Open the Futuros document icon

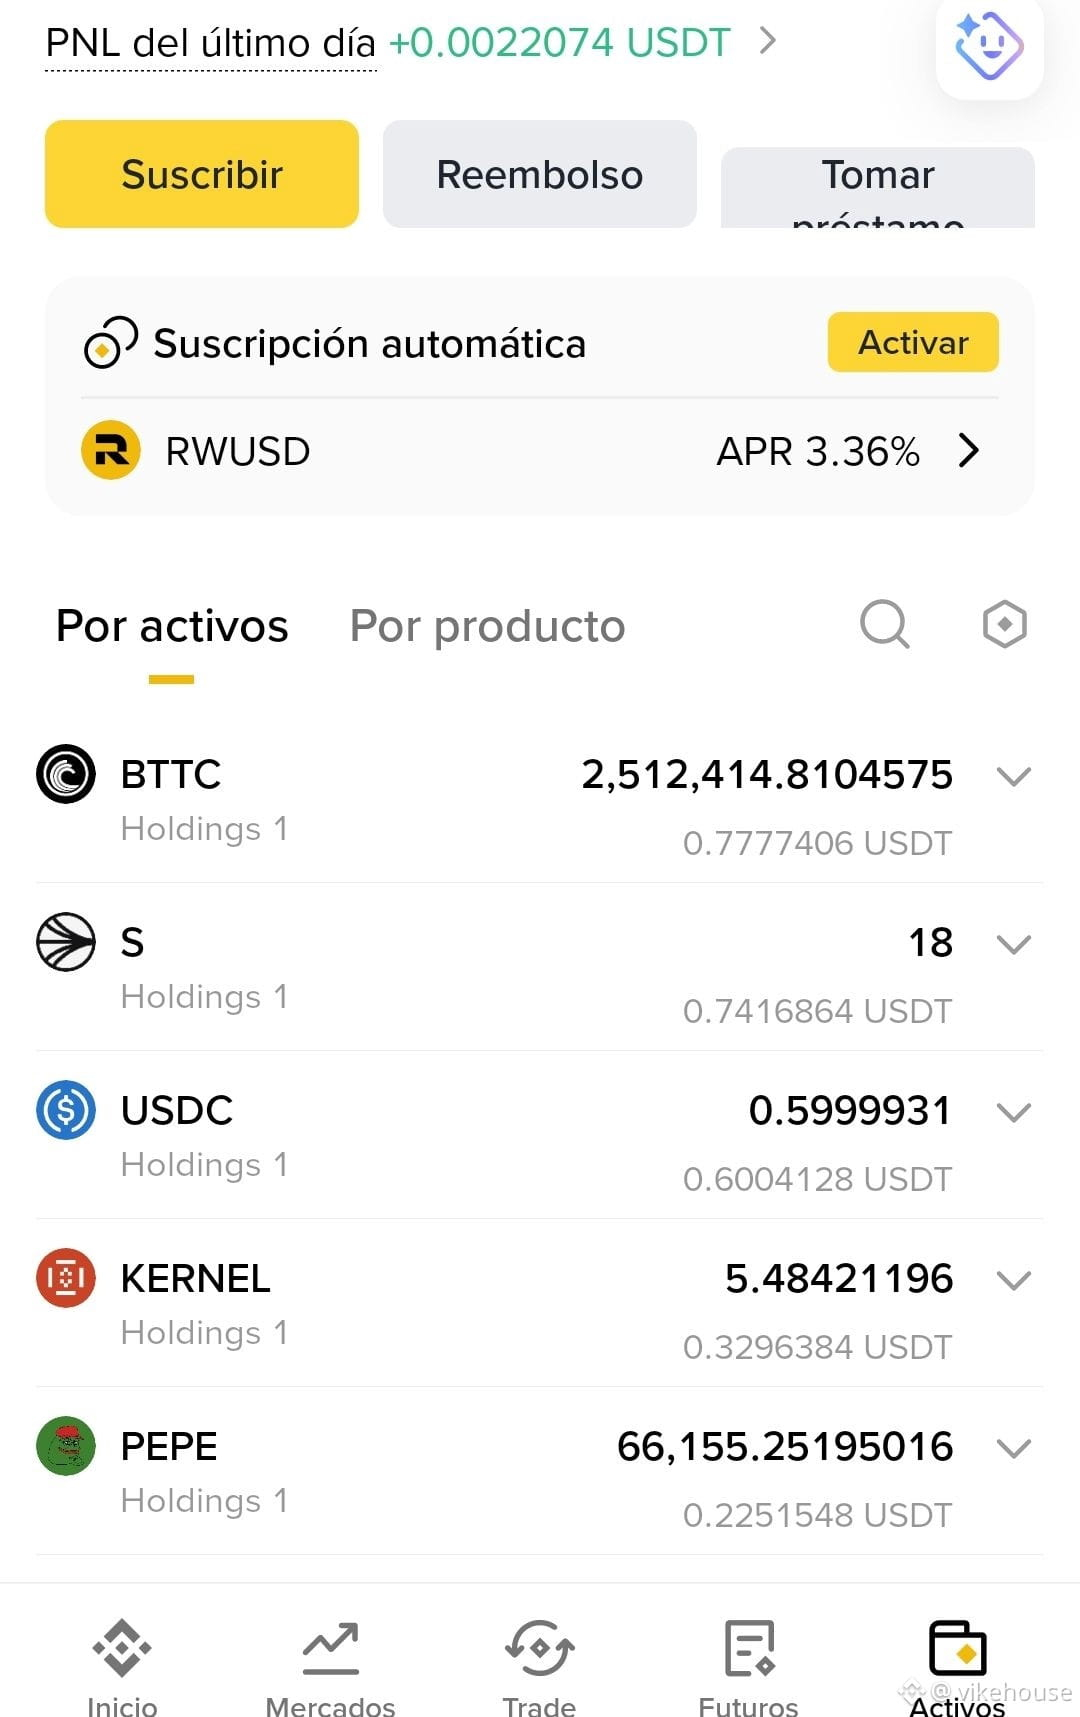(x=749, y=1648)
